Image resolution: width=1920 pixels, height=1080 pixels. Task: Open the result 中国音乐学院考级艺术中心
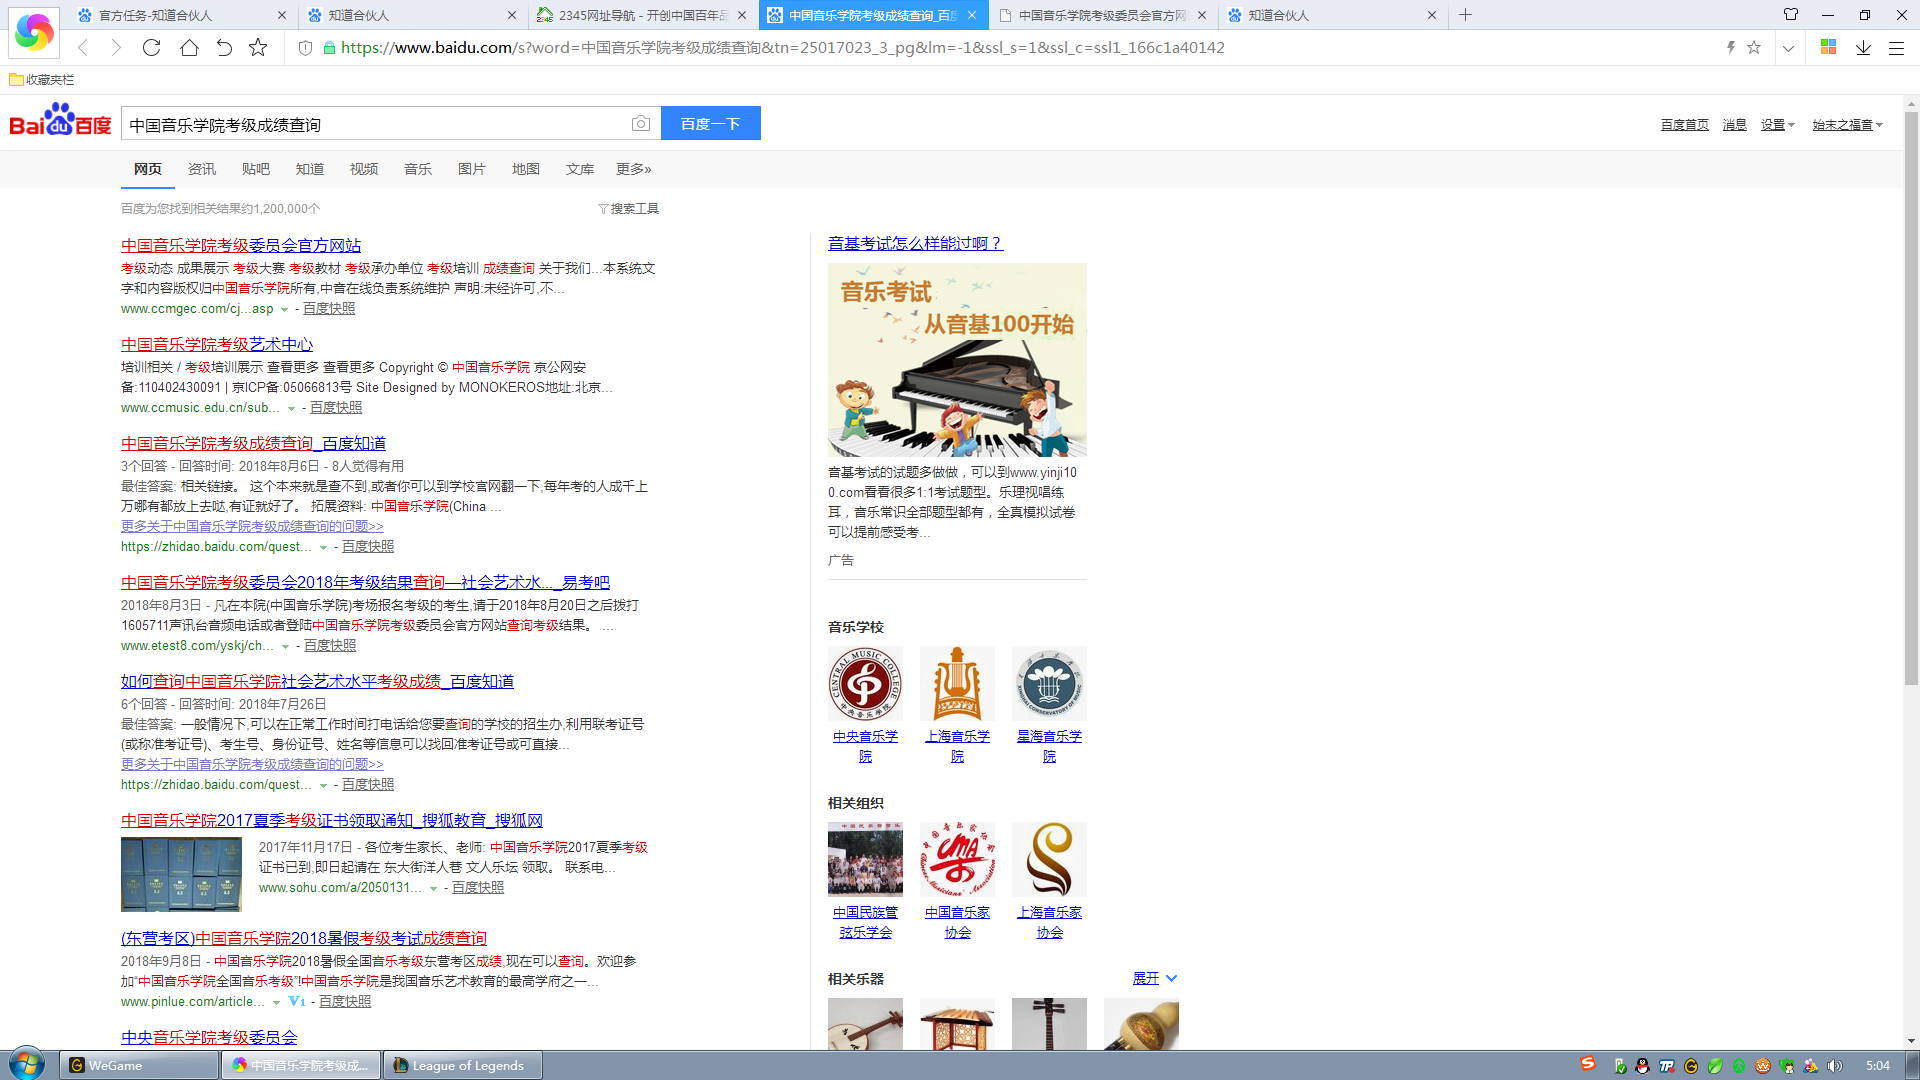pyautogui.click(x=217, y=344)
